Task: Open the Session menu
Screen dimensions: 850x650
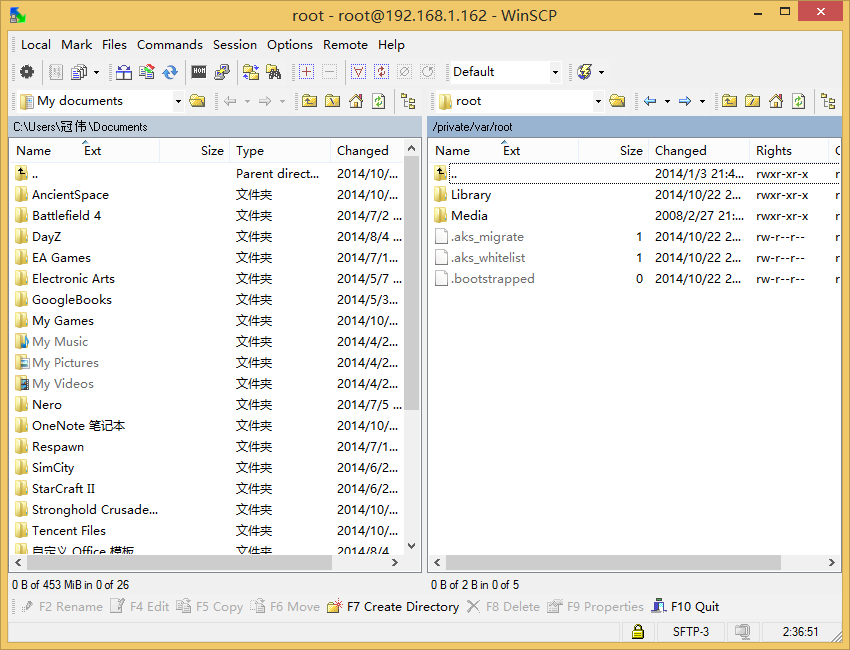Action: pyautogui.click(x=235, y=44)
